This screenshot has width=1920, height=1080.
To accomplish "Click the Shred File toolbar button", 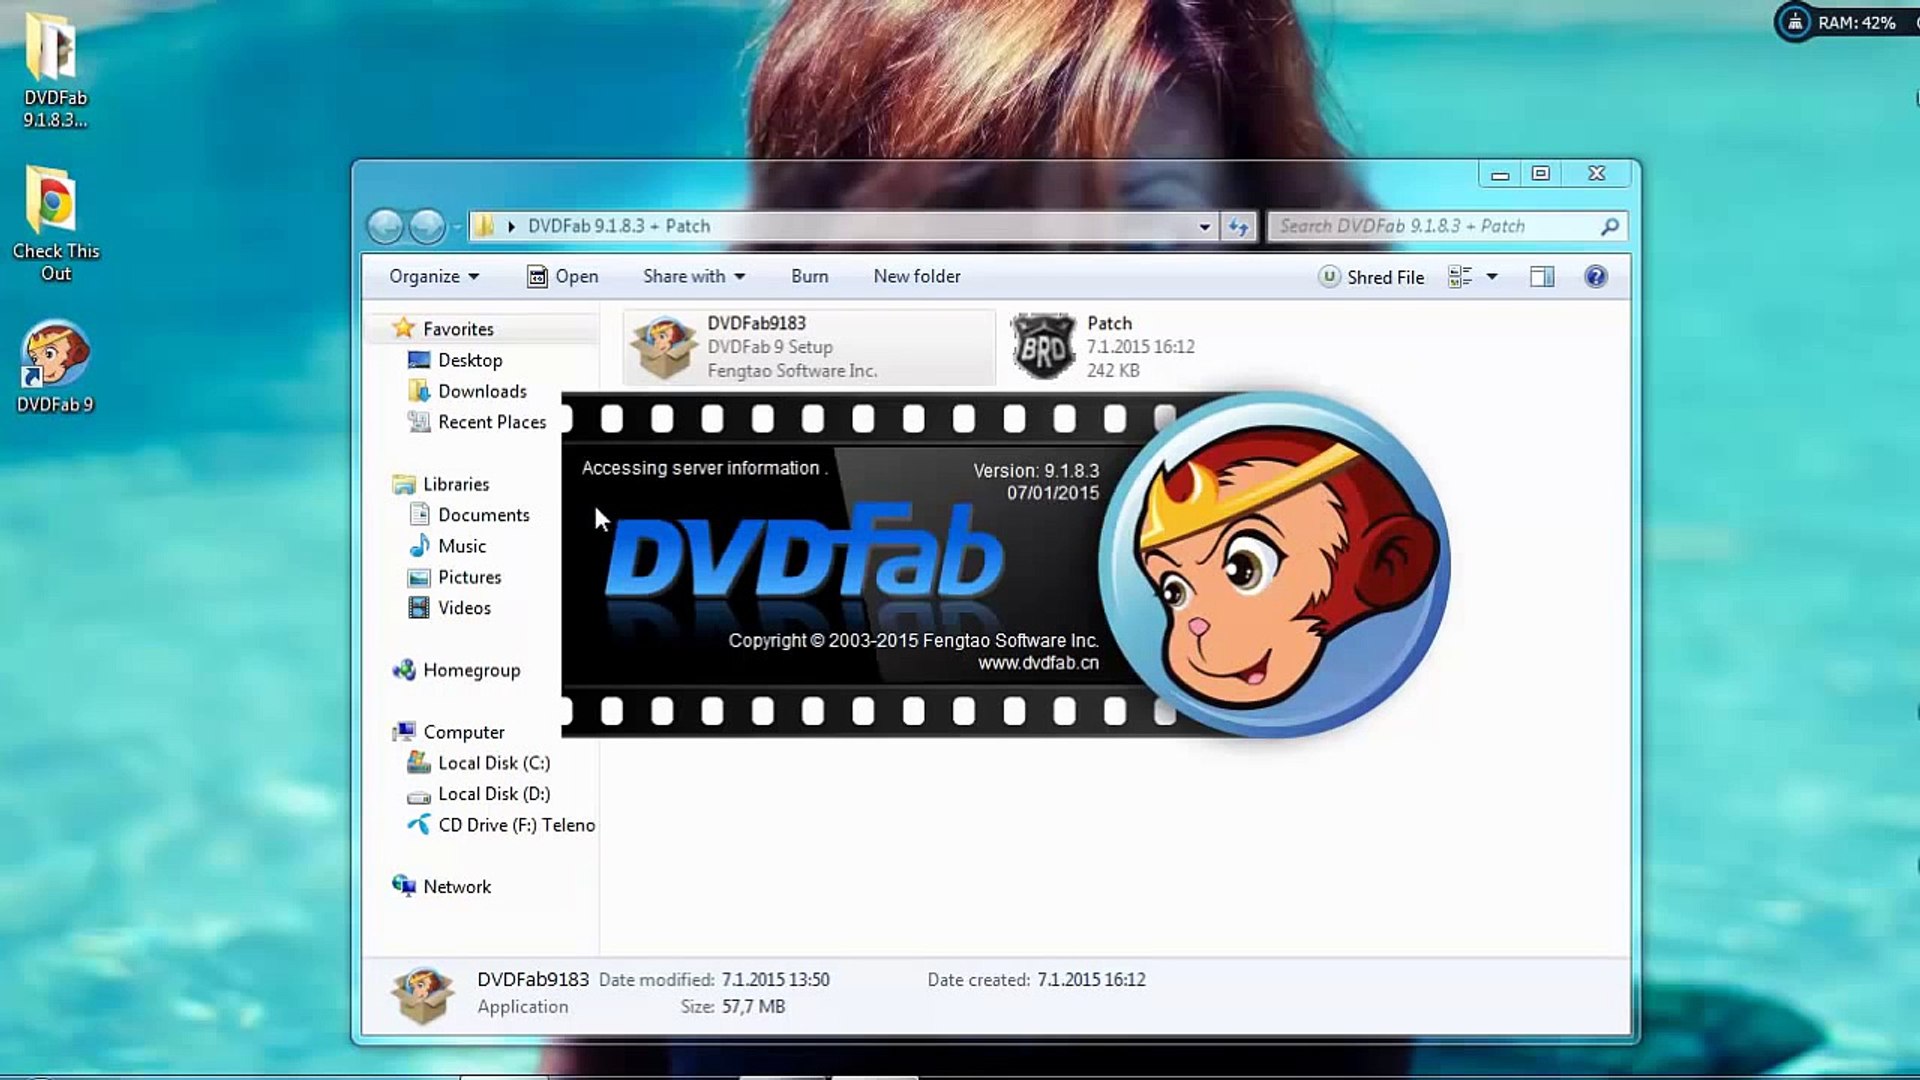I will click(x=1371, y=277).
